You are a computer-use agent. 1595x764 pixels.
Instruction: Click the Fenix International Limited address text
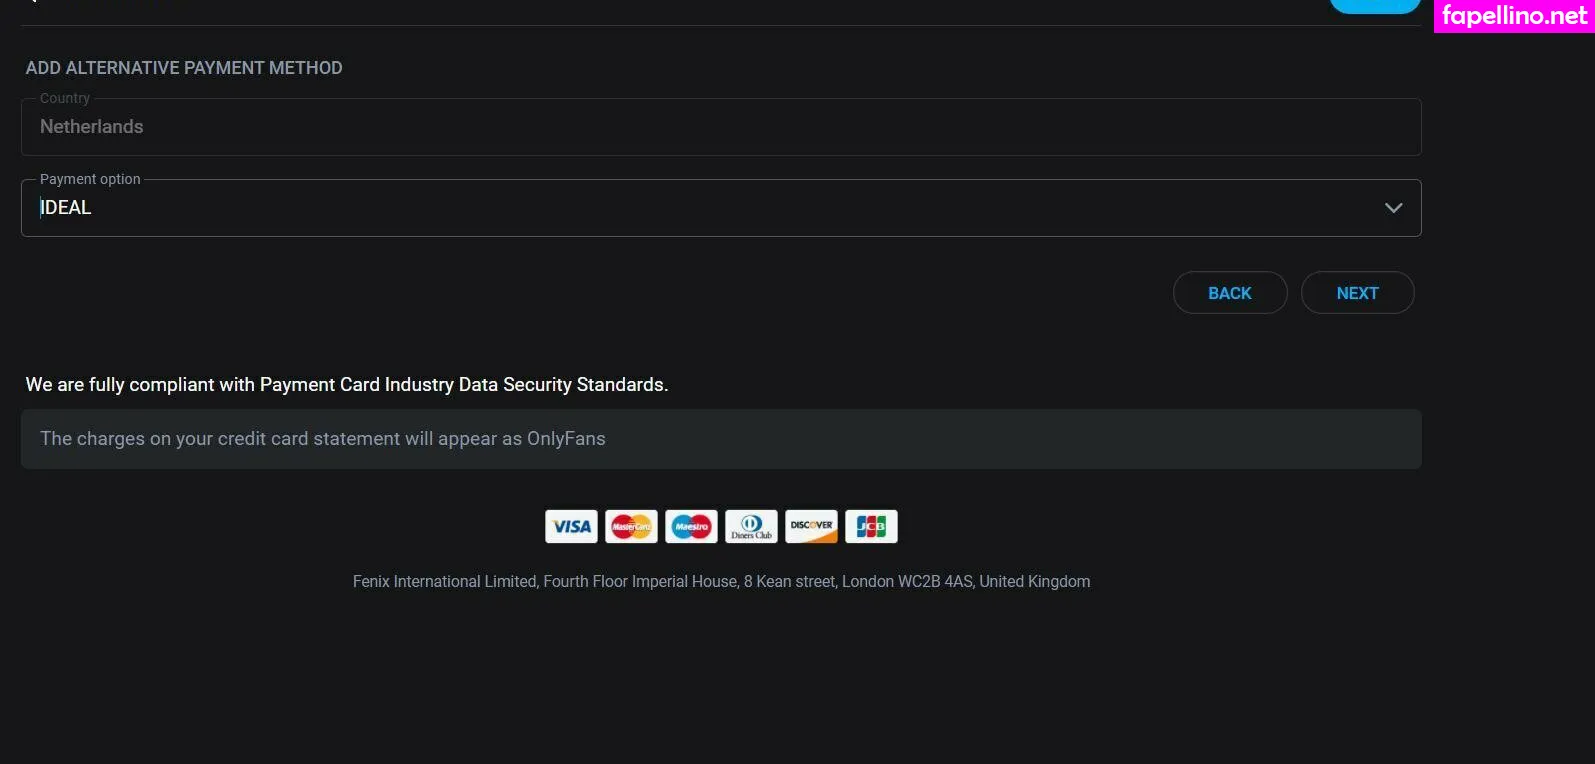tap(721, 582)
